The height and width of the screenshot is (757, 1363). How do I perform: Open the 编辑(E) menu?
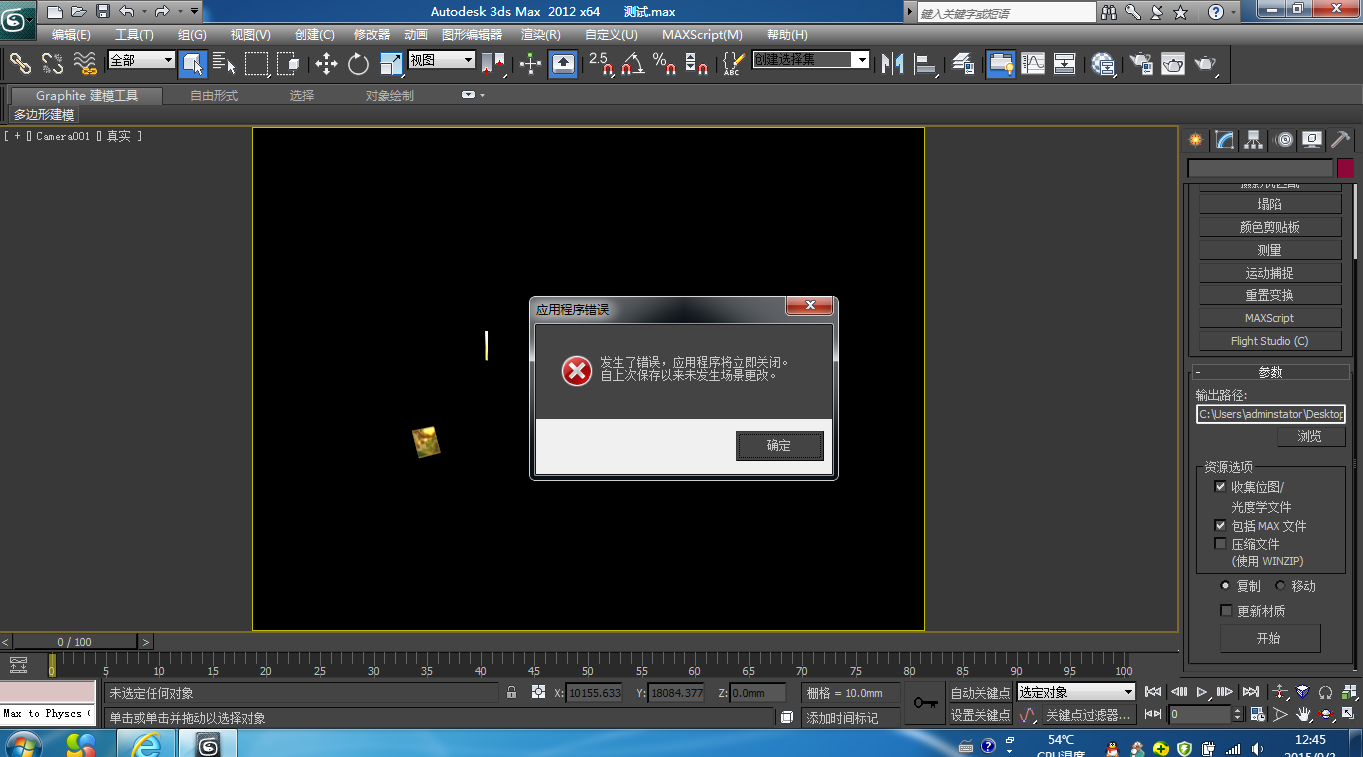71,34
